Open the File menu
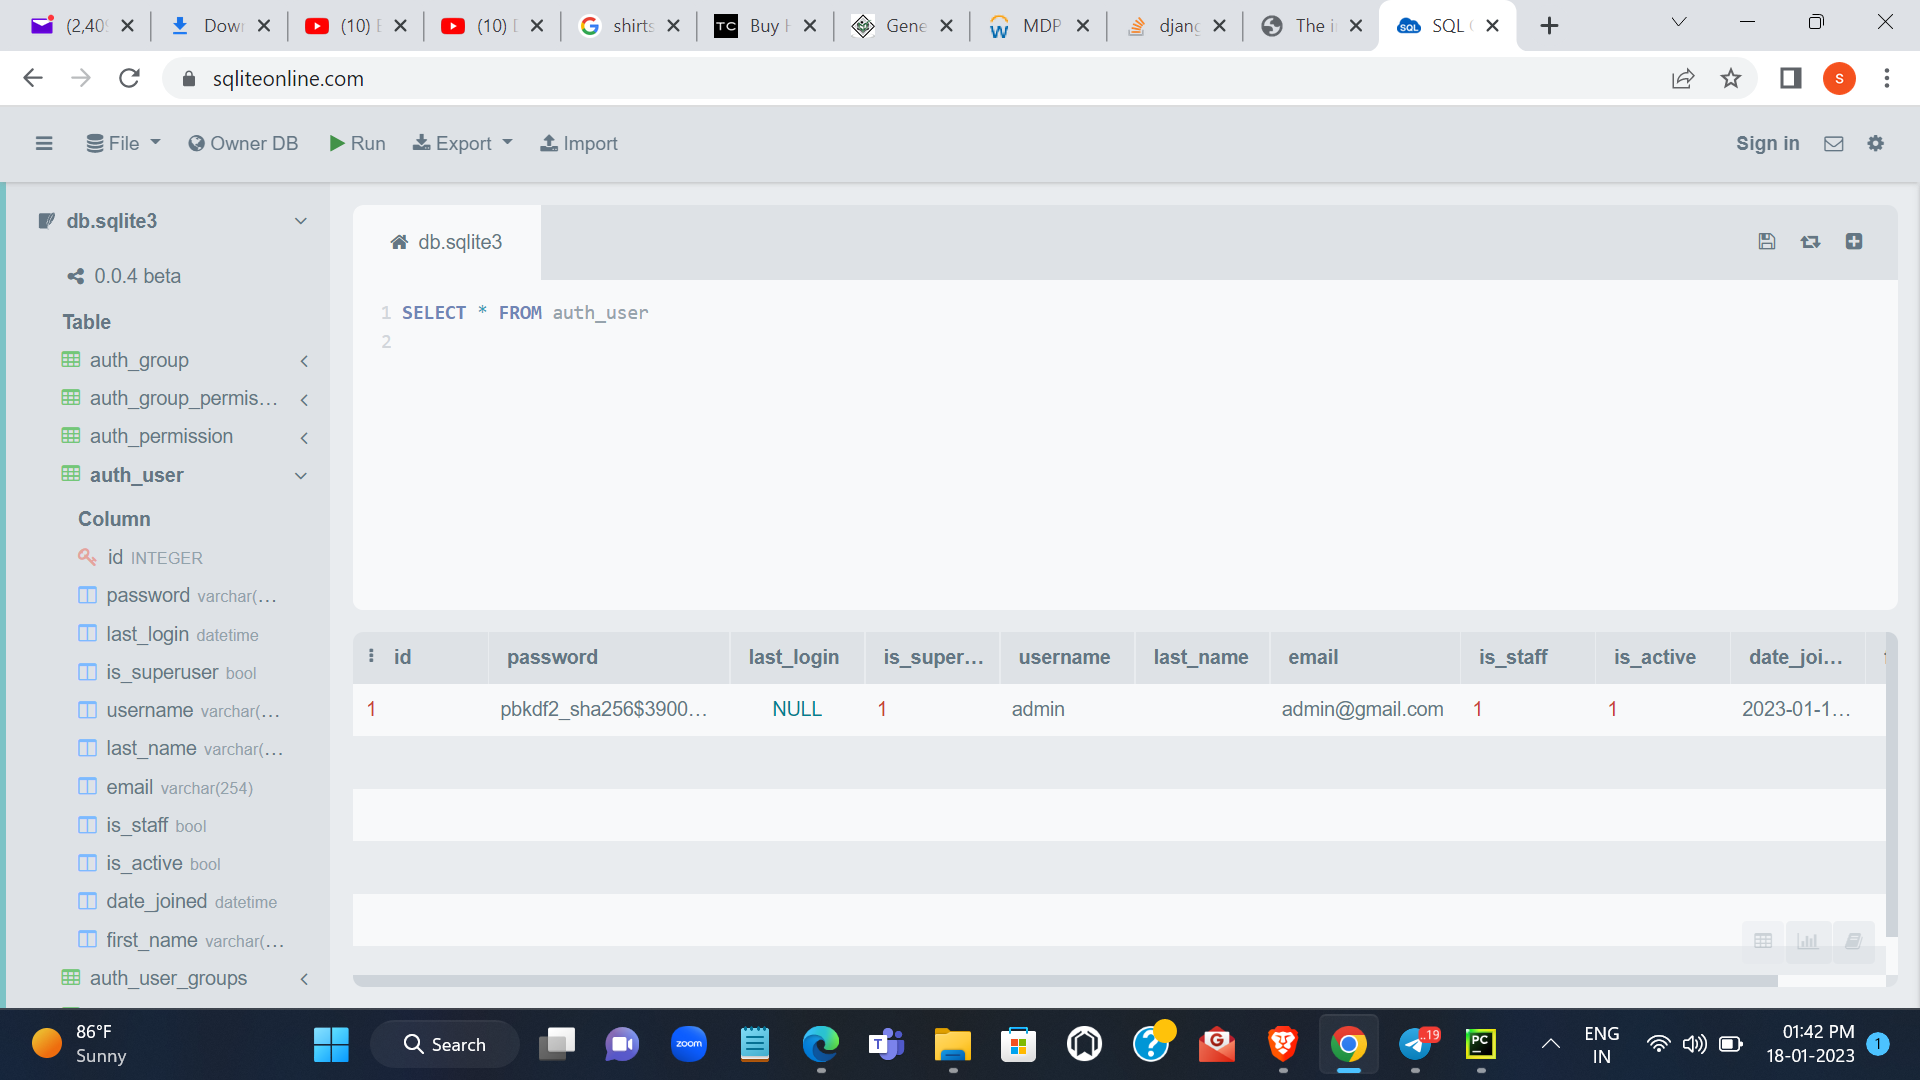Screen dimensions: 1920x1080 pyautogui.click(x=120, y=143)
